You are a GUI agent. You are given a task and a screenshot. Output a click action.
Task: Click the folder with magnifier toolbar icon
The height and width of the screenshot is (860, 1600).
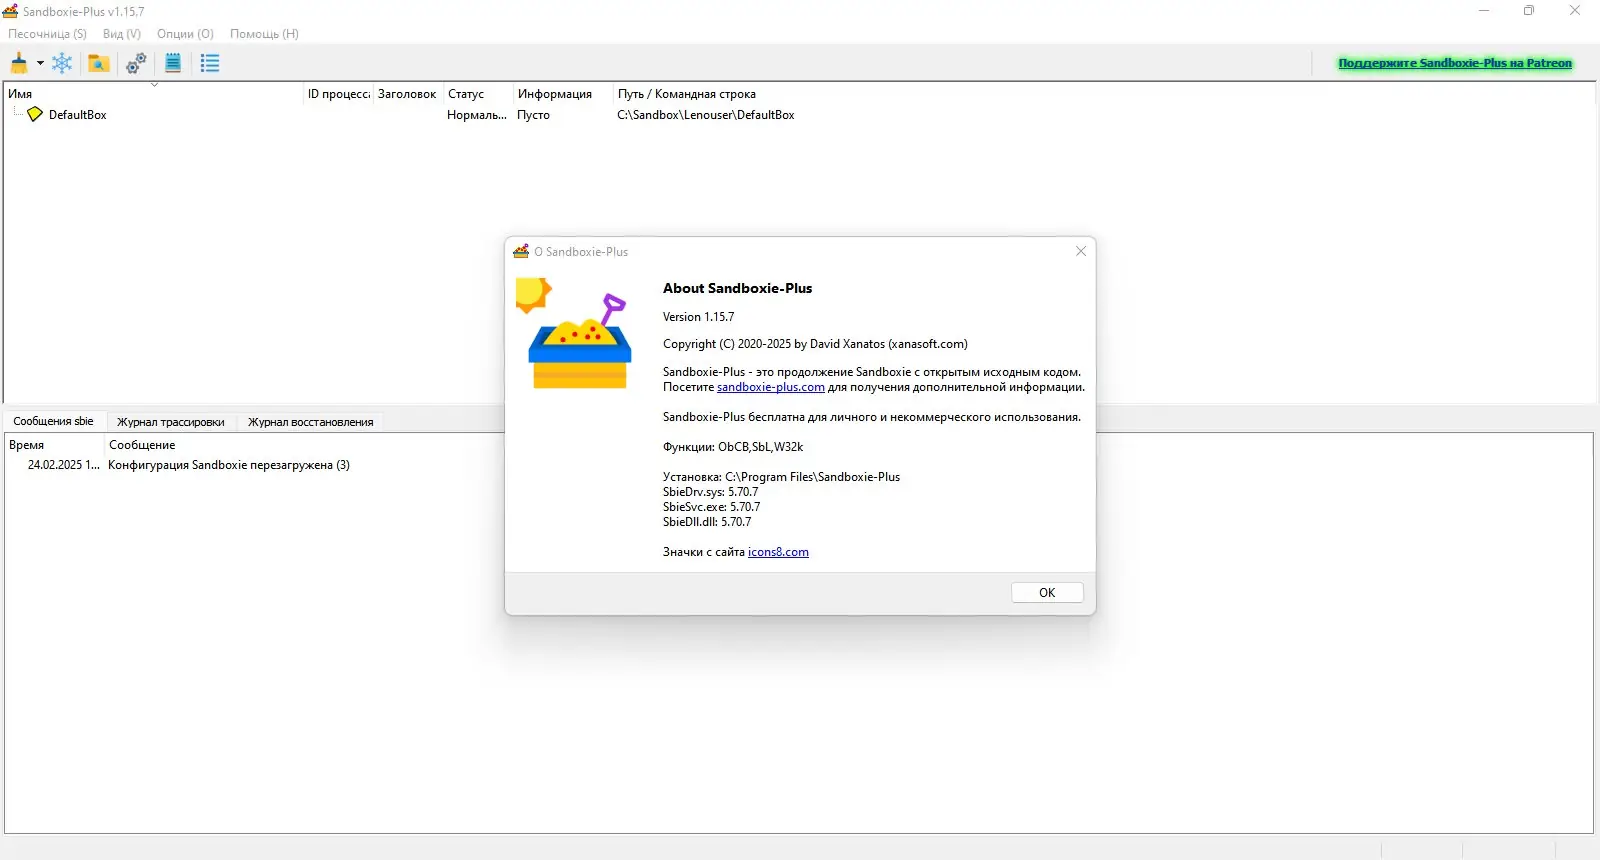[98, 63]
